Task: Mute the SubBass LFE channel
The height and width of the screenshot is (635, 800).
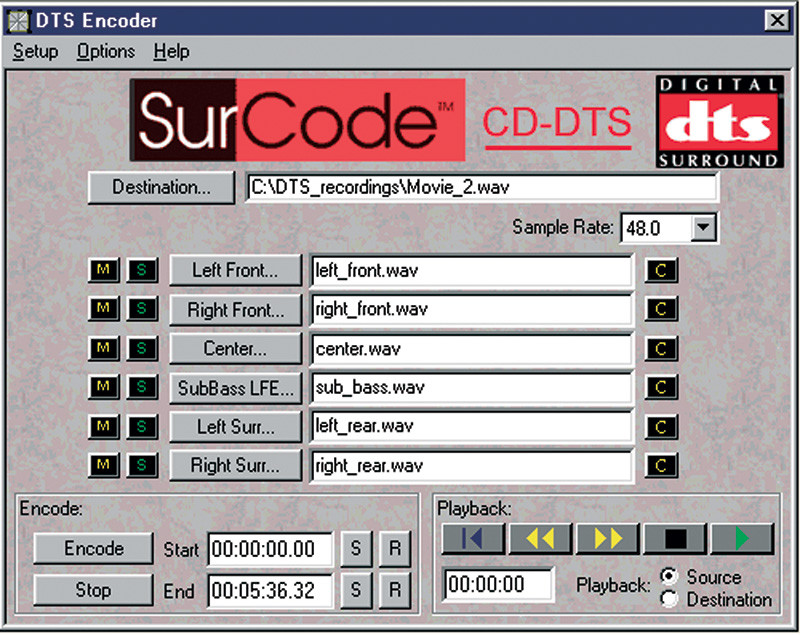Action: click(104, 387)
